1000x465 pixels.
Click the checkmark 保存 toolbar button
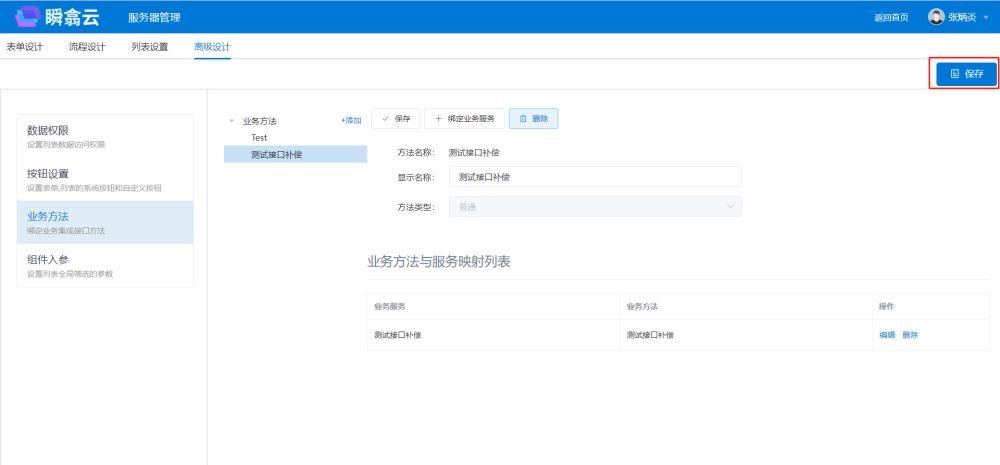[395, 118]
